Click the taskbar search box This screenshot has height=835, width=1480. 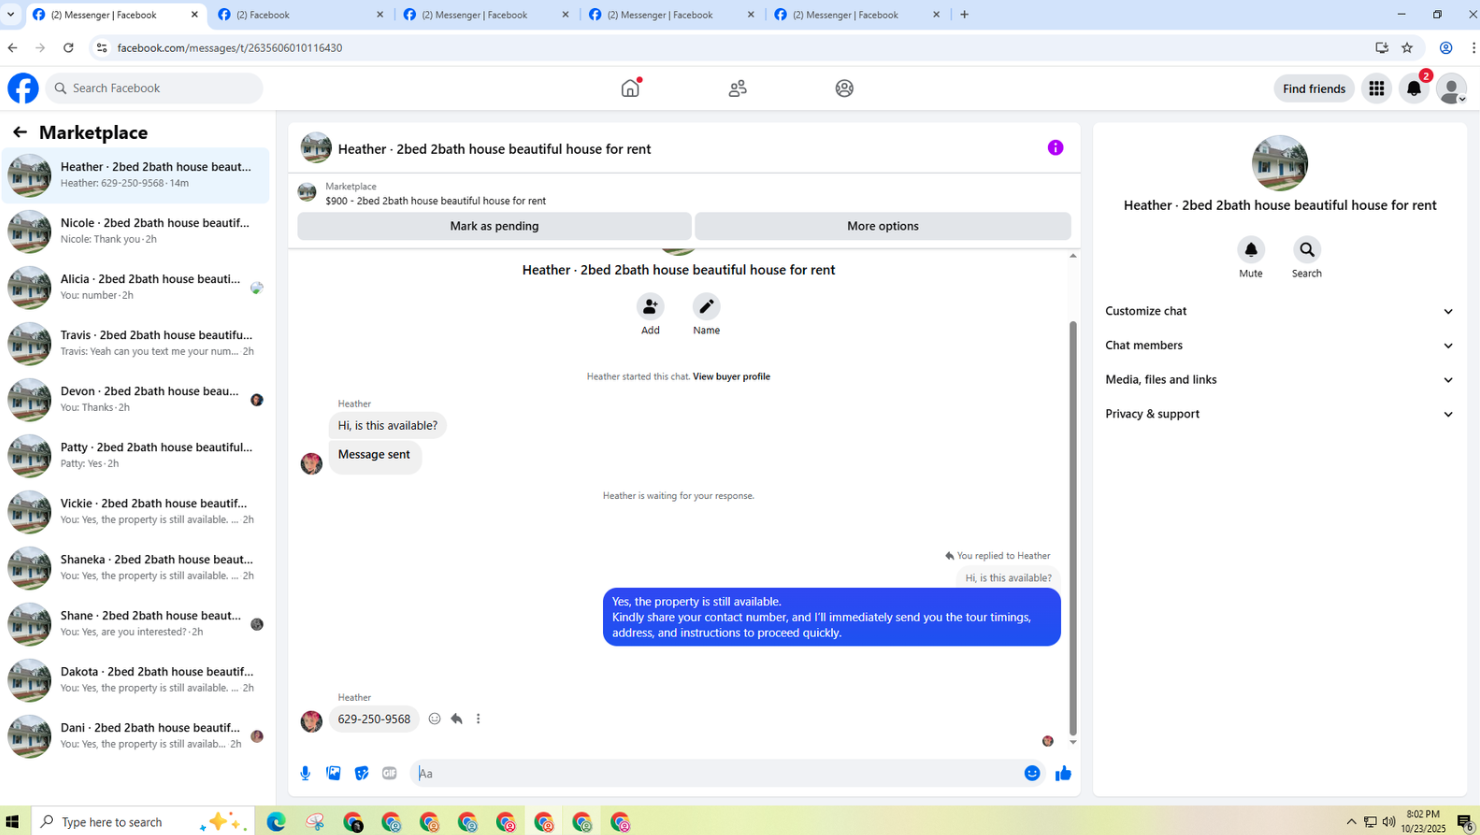pos(143,822)
